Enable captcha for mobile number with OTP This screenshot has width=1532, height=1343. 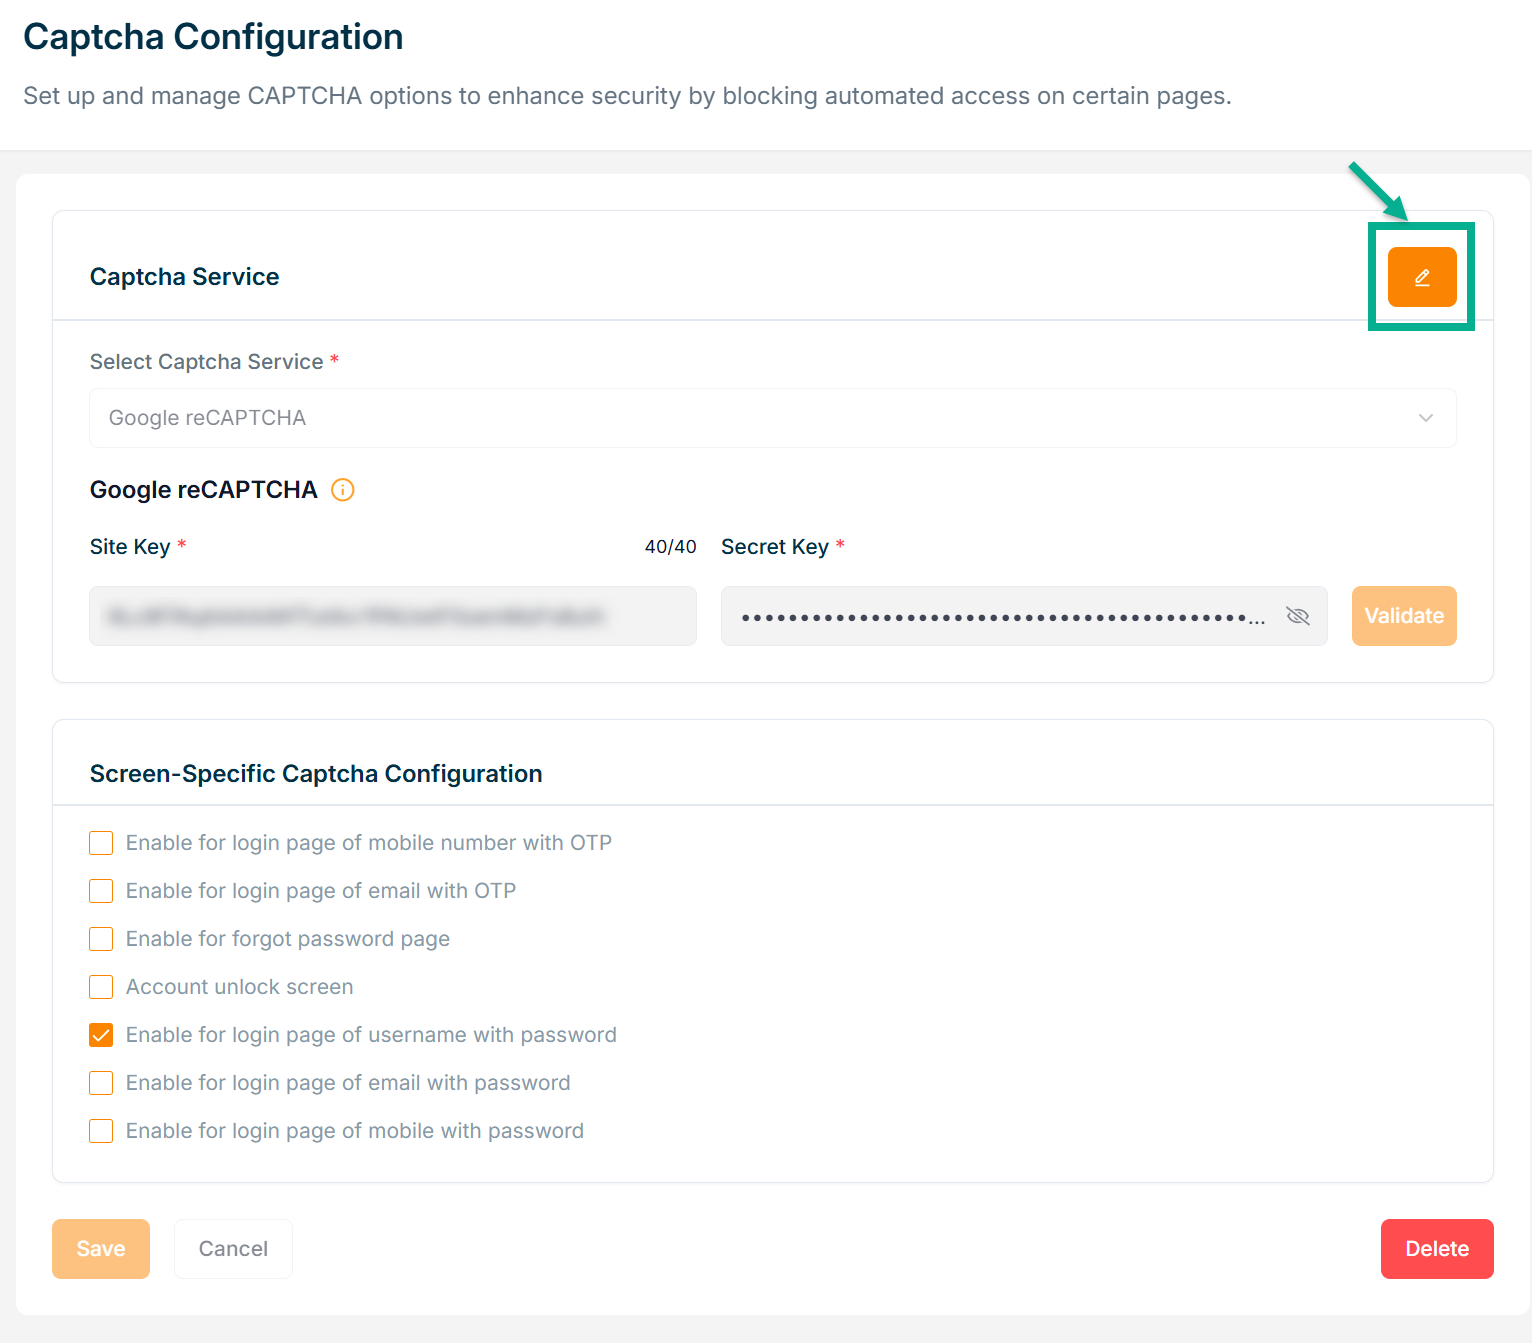point(101,843)
